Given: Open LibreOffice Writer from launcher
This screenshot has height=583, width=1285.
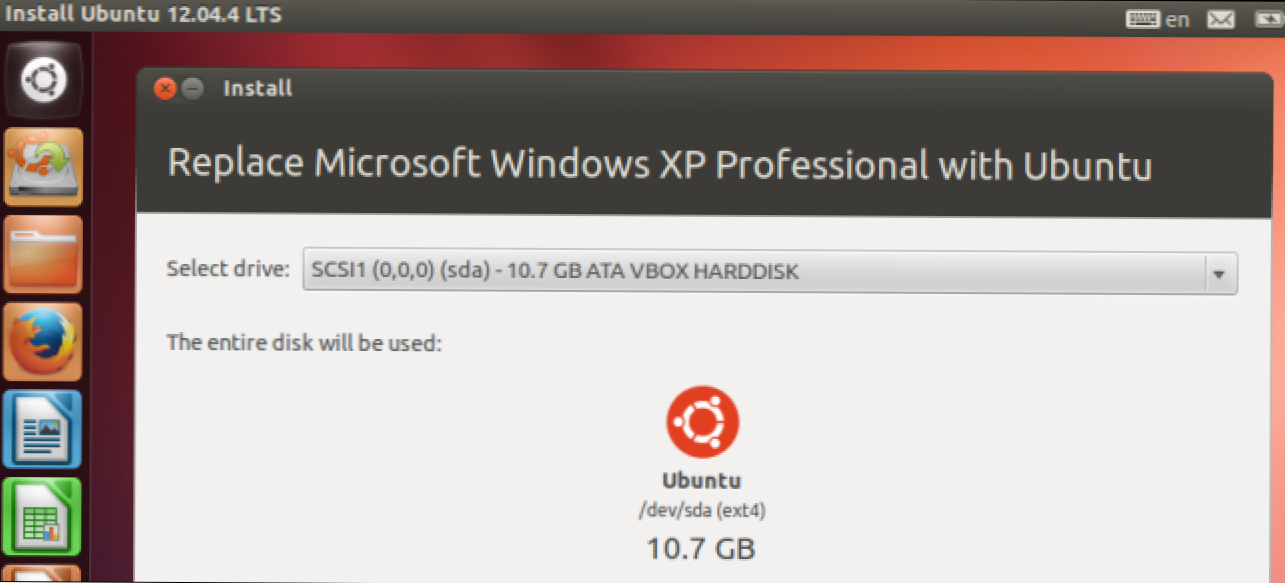Looking at the screenshot, I should (x=43, y=429).
